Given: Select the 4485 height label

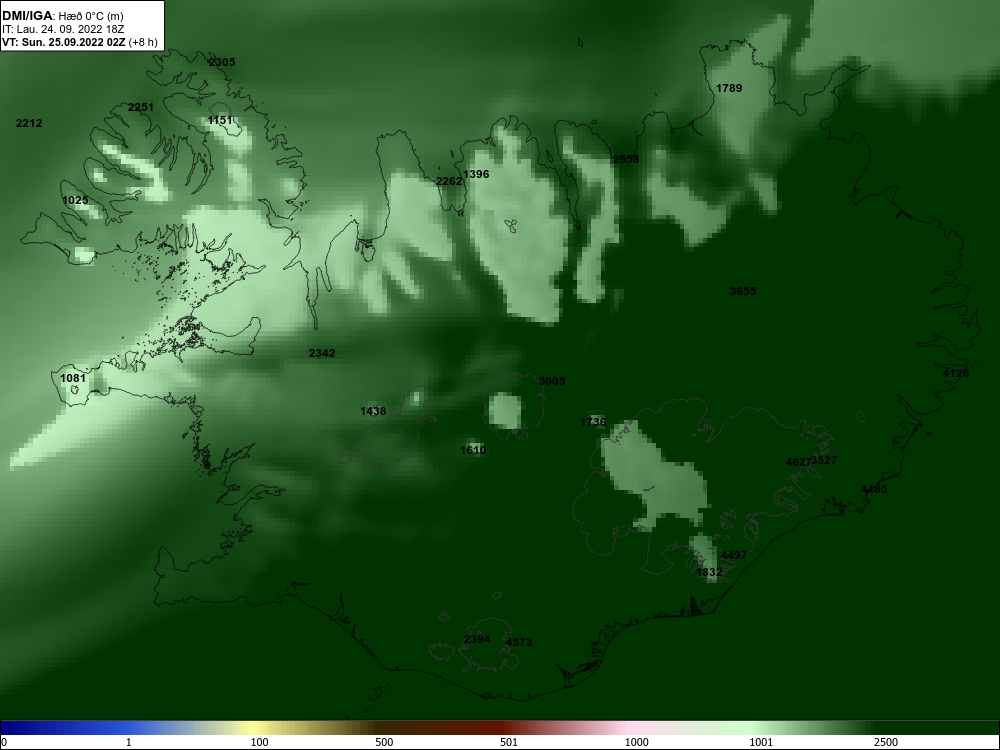Looking at the screenshot, I should pos(874,489).
